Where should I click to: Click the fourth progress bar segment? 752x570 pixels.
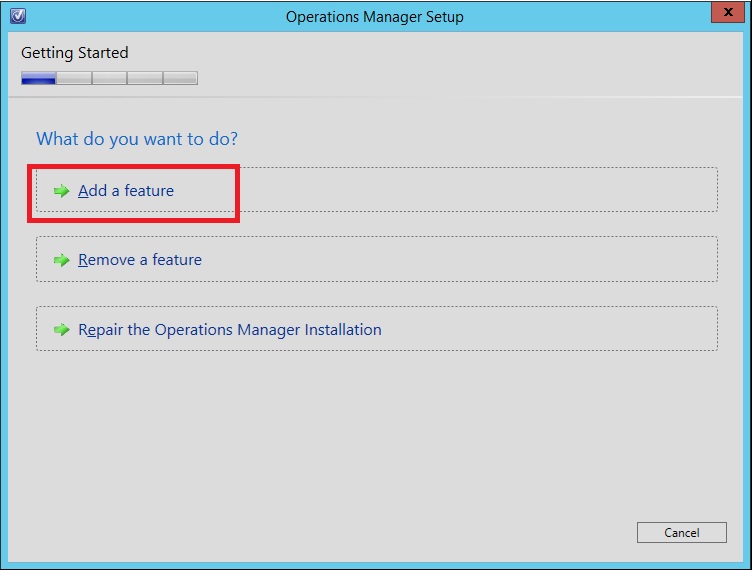coord(145,78)
